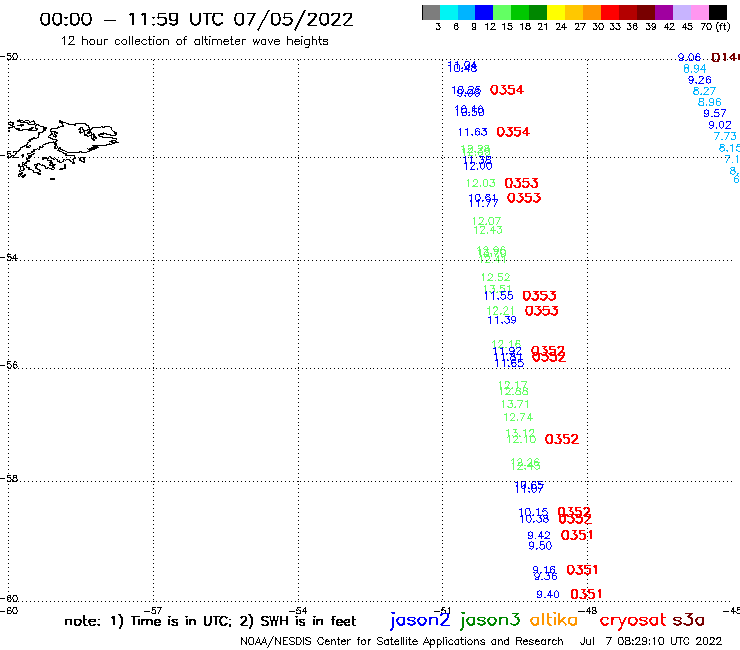The image size is (740, 650).
Task: Click the '12.03' wave height value
Action: (x=480, y=184)
